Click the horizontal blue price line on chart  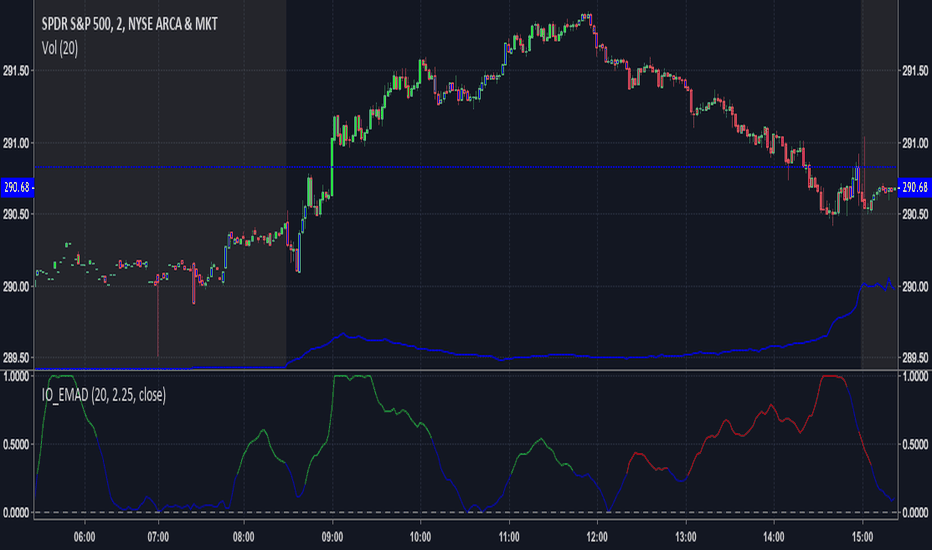pyautogui.click(x=465, y=167)
